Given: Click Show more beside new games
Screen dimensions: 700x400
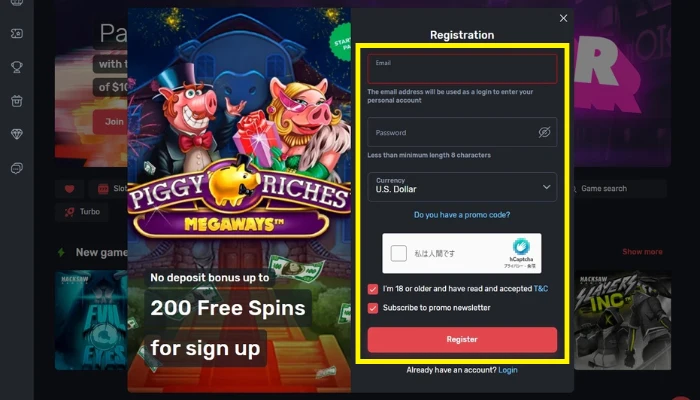Looking at the screenshot, I should 642,252.
